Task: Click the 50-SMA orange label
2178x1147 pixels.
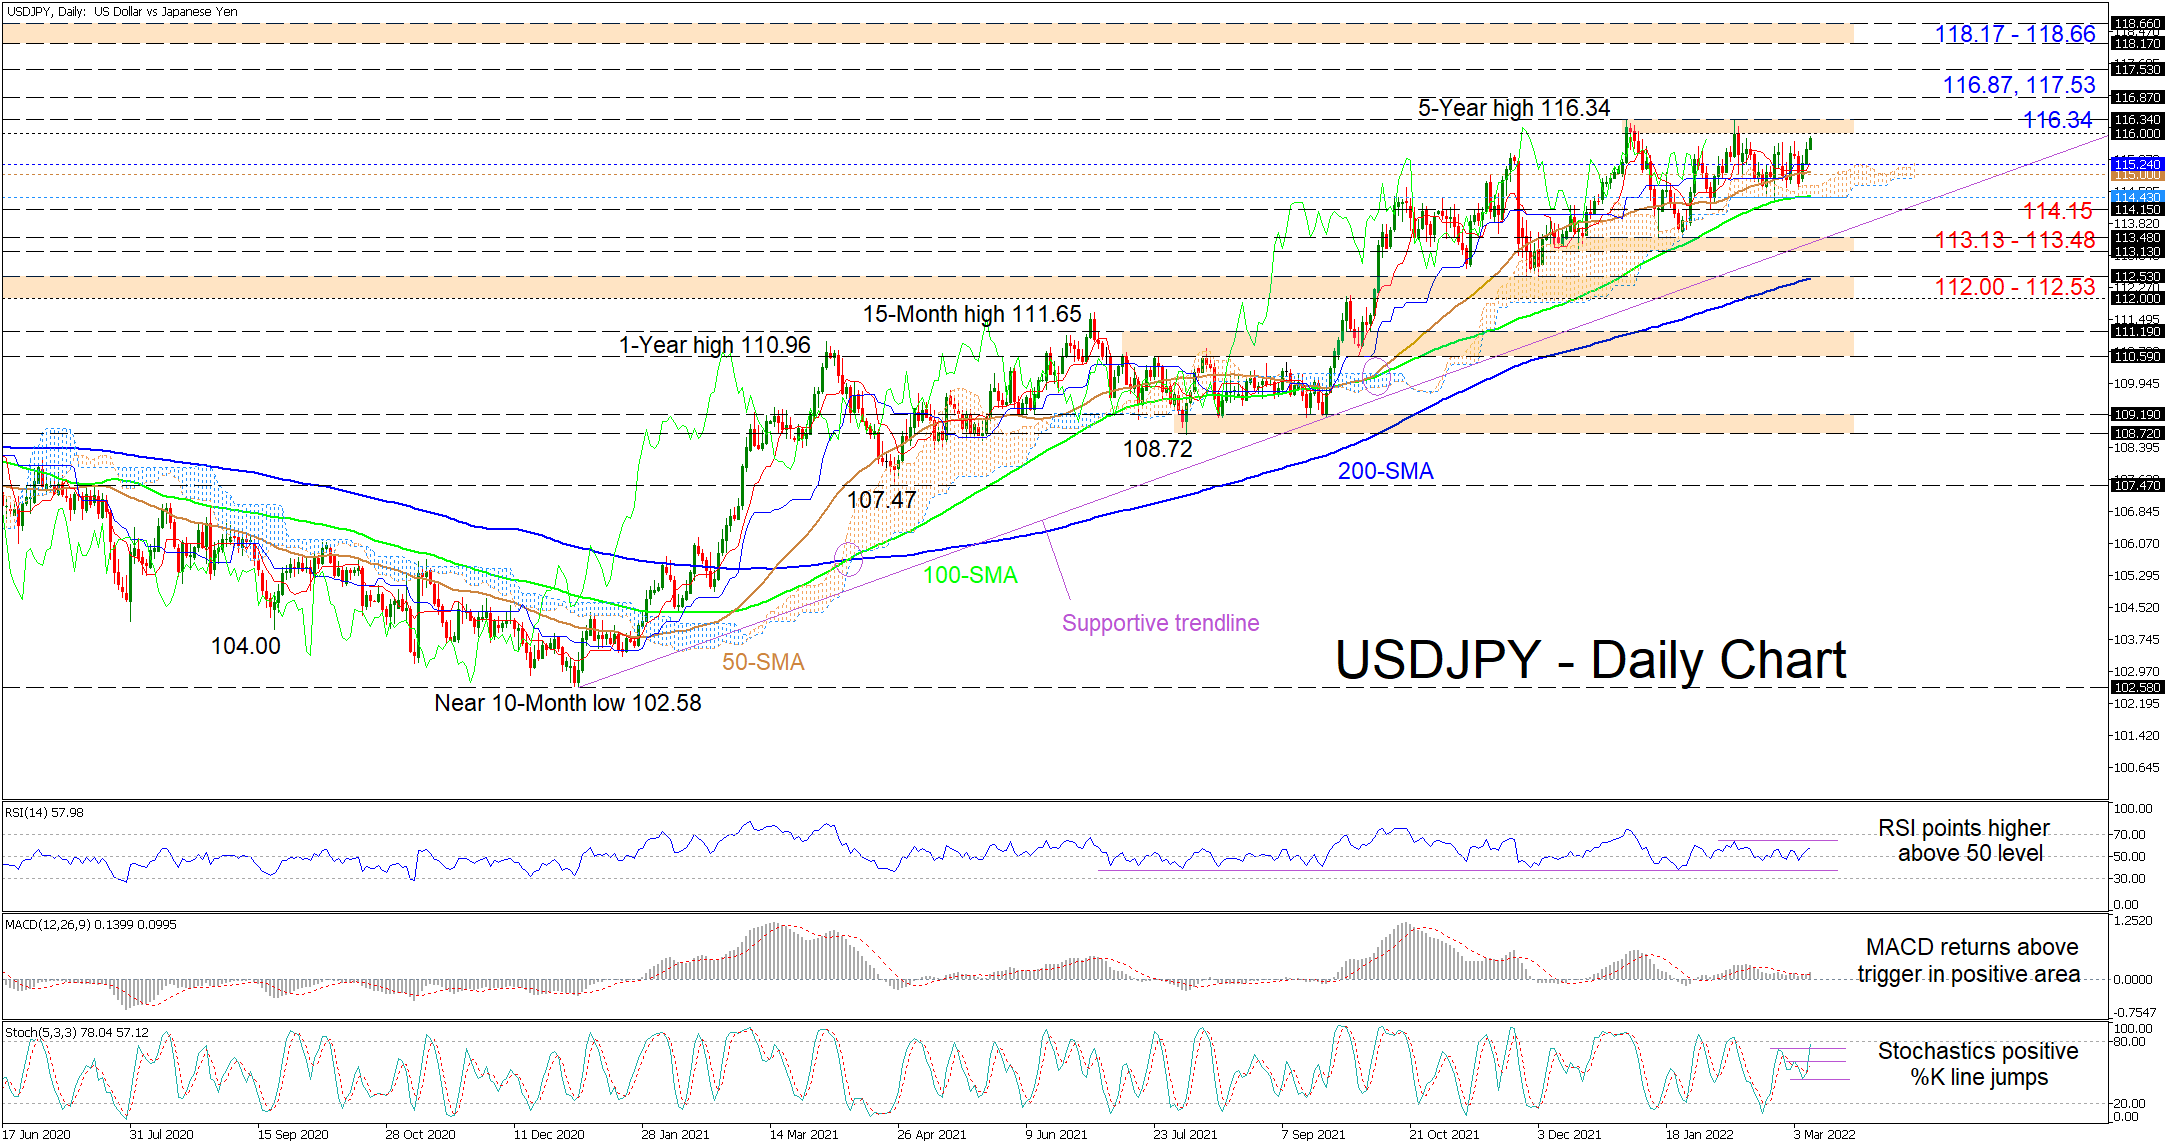Action: coord(763,662)
